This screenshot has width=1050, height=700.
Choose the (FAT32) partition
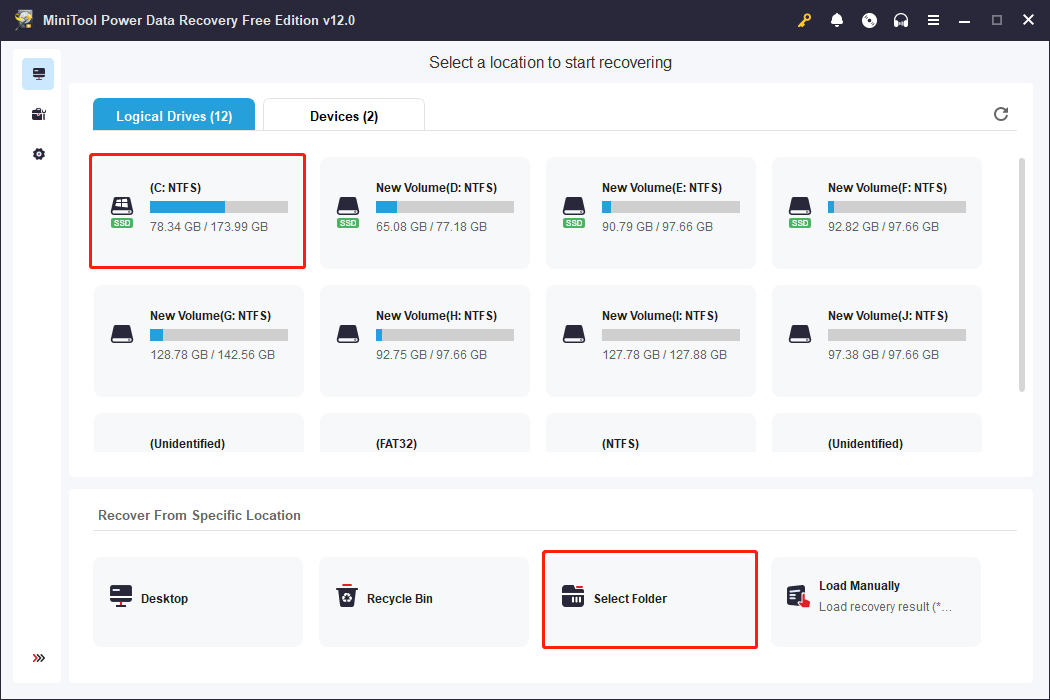click(396, 443)
